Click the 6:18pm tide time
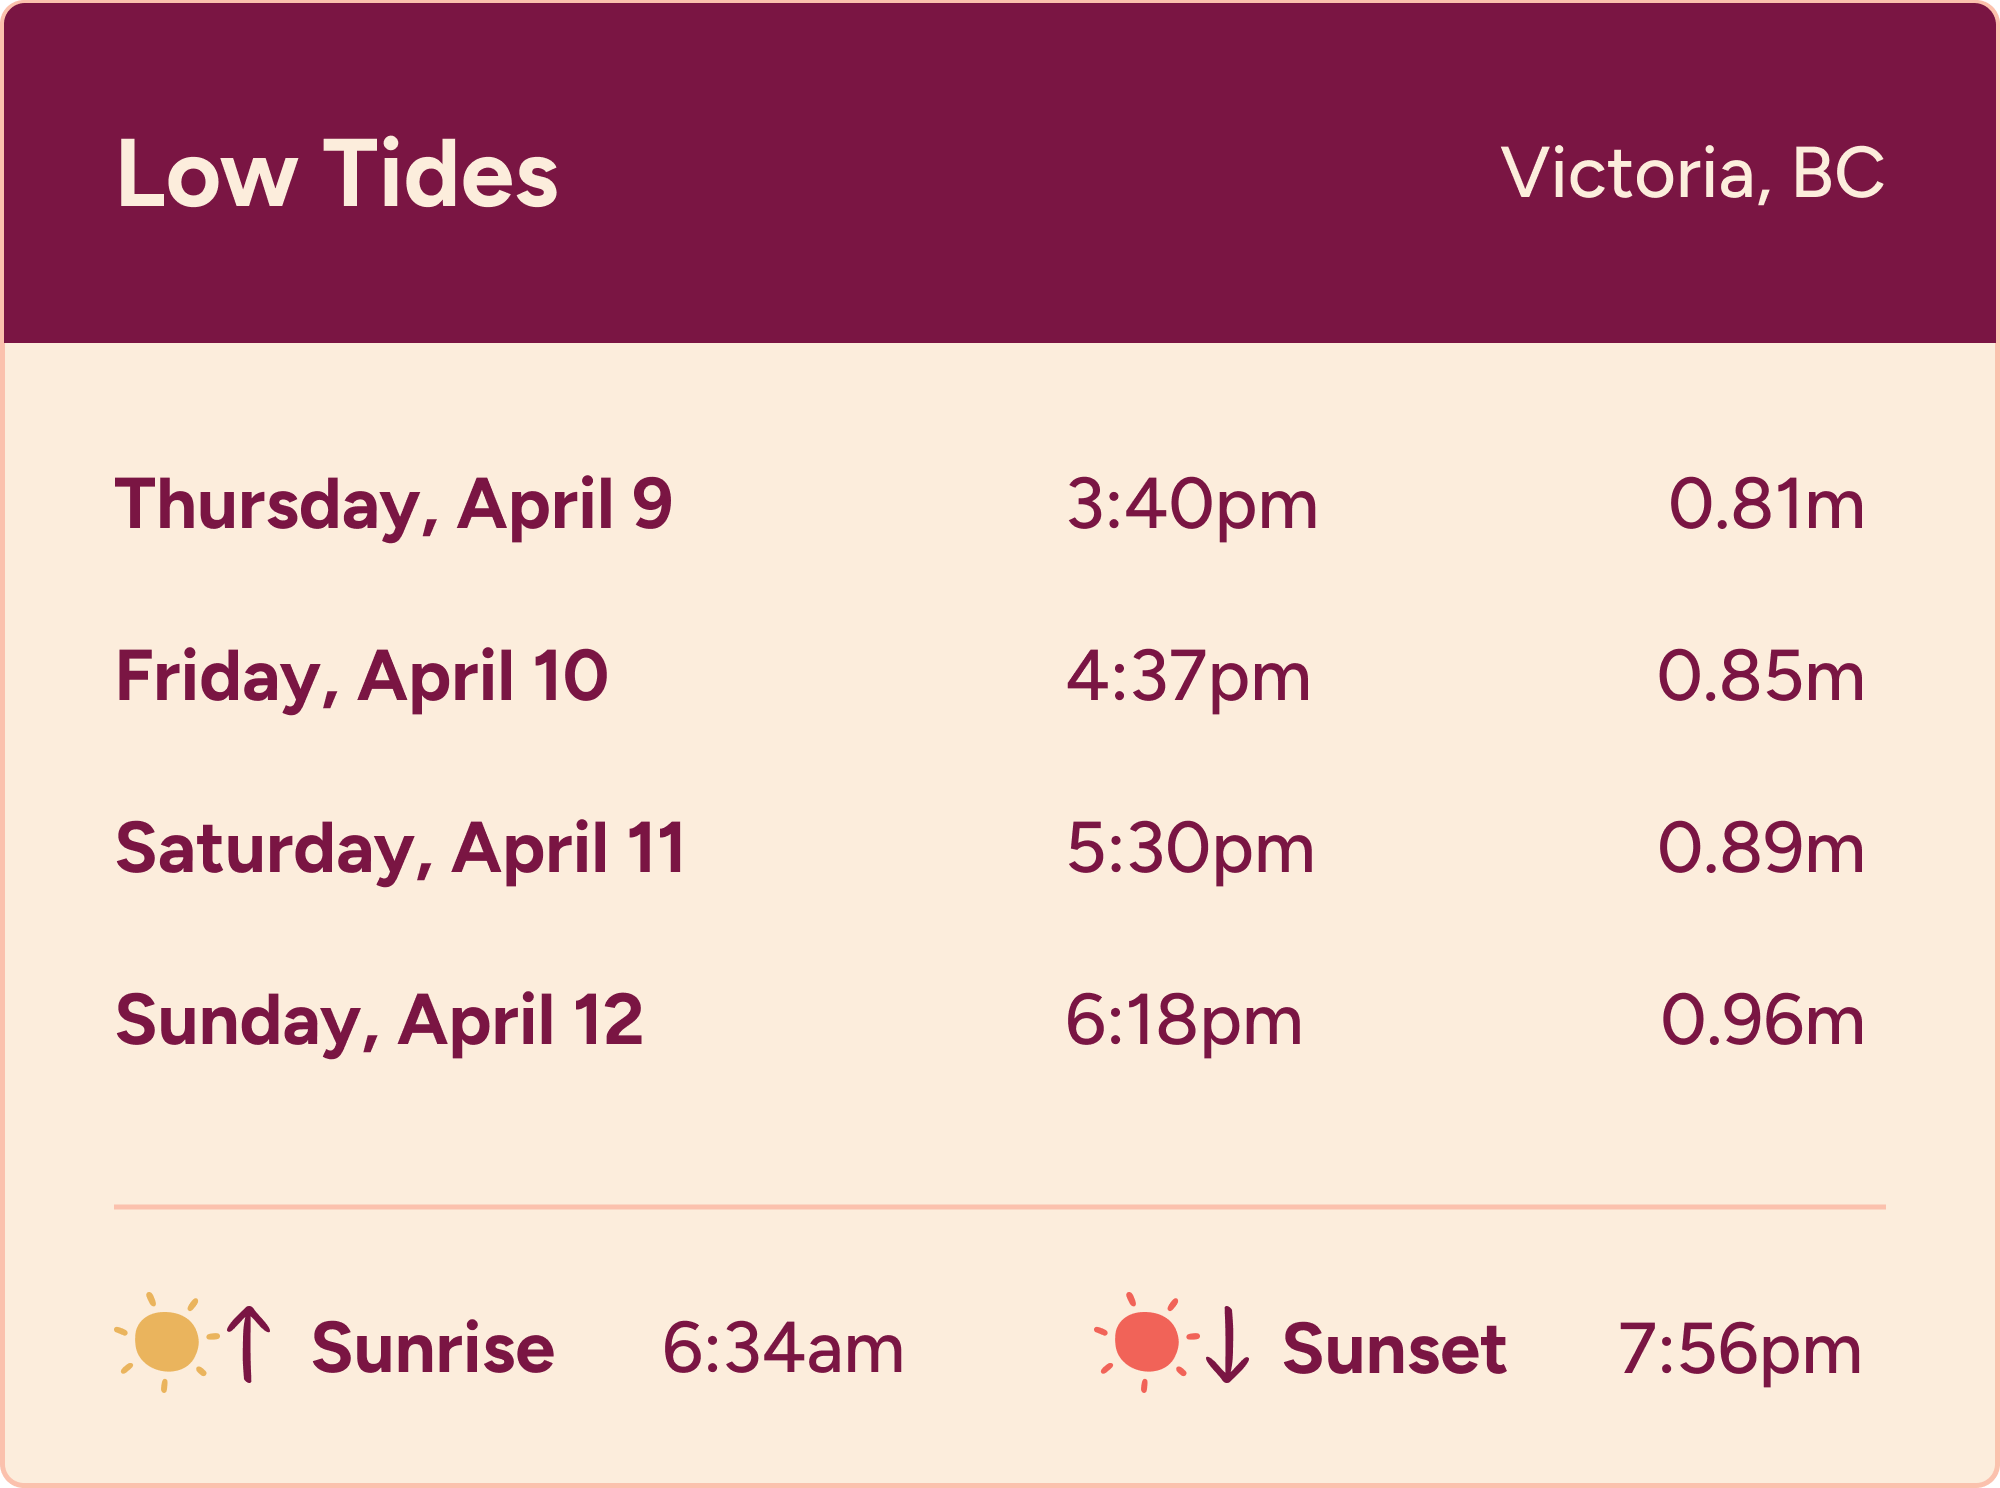Viewport: 2000px width, 1488px height. coord(1184,1021)
